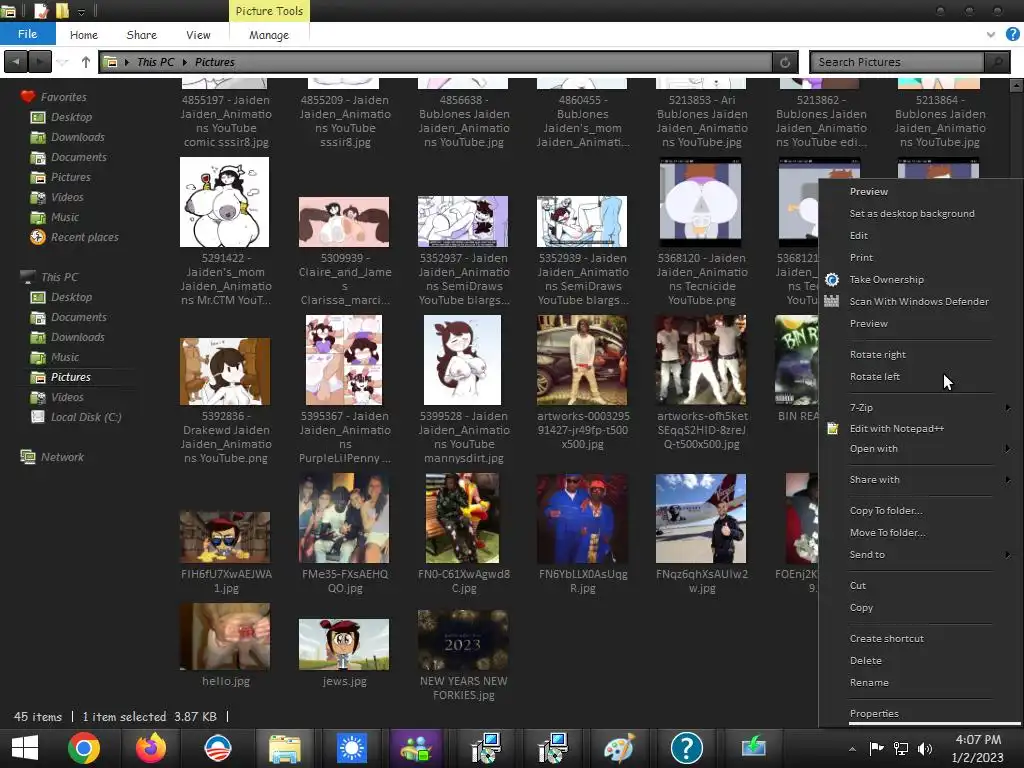Show hidden system tray icons
This screenshot has width=1024, height=768.
tap(852, 749)
